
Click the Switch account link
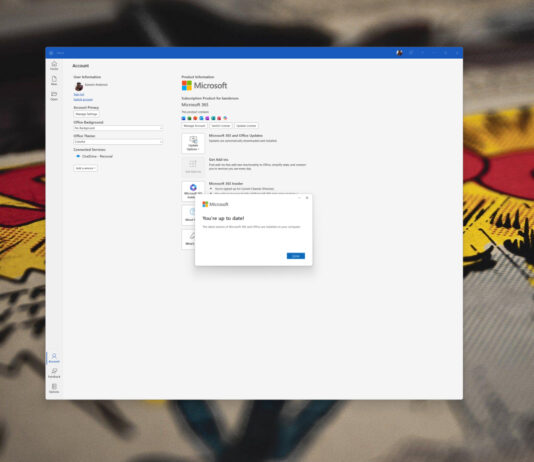83,100
